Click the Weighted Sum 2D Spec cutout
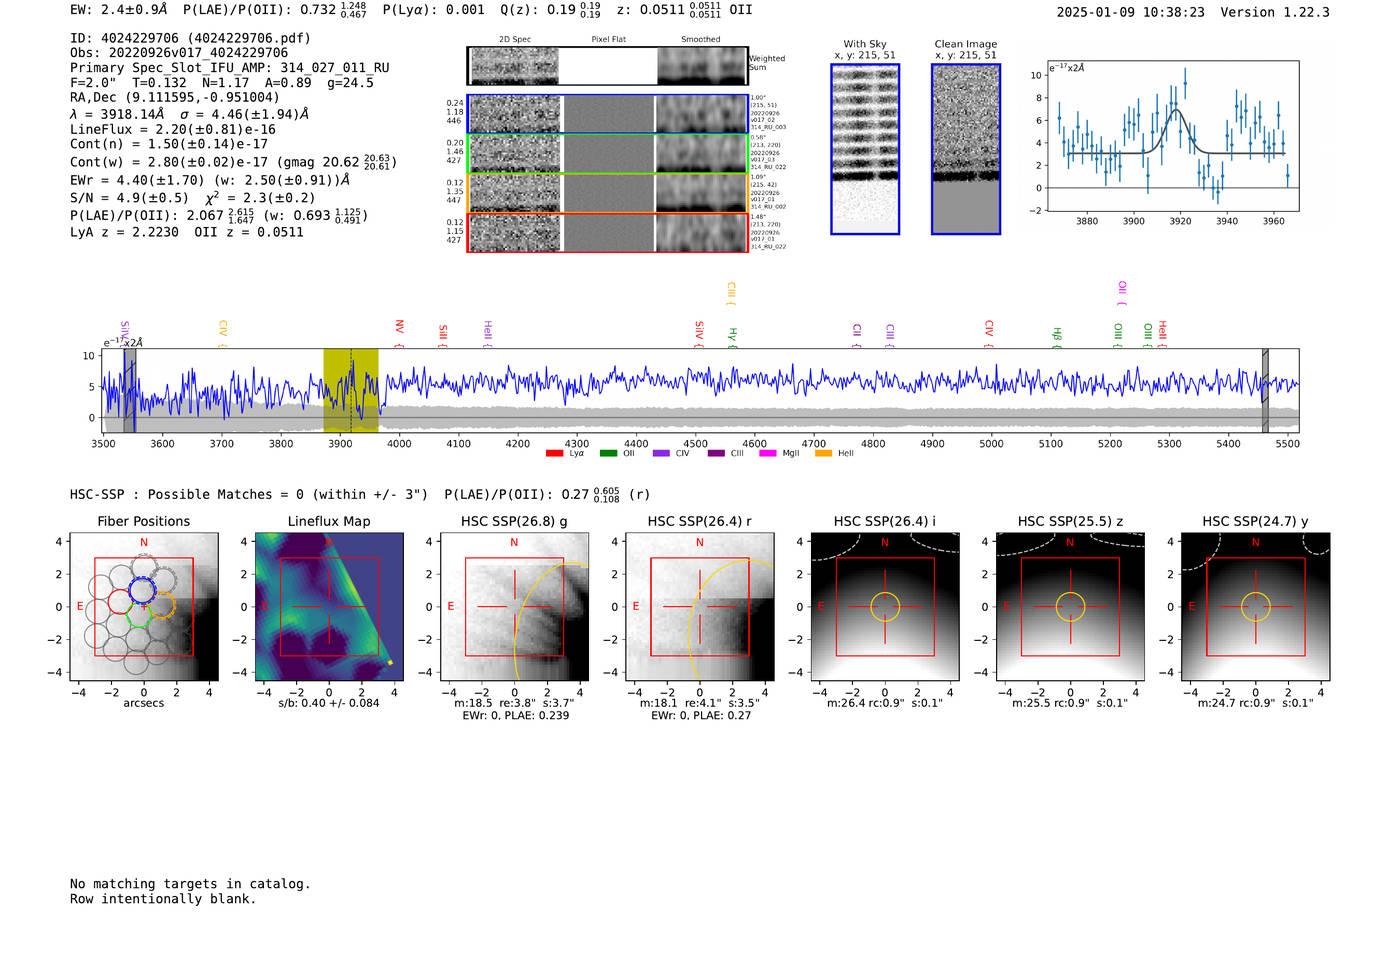The width and height of the screenshot is (1400, 953). point(515,66)
